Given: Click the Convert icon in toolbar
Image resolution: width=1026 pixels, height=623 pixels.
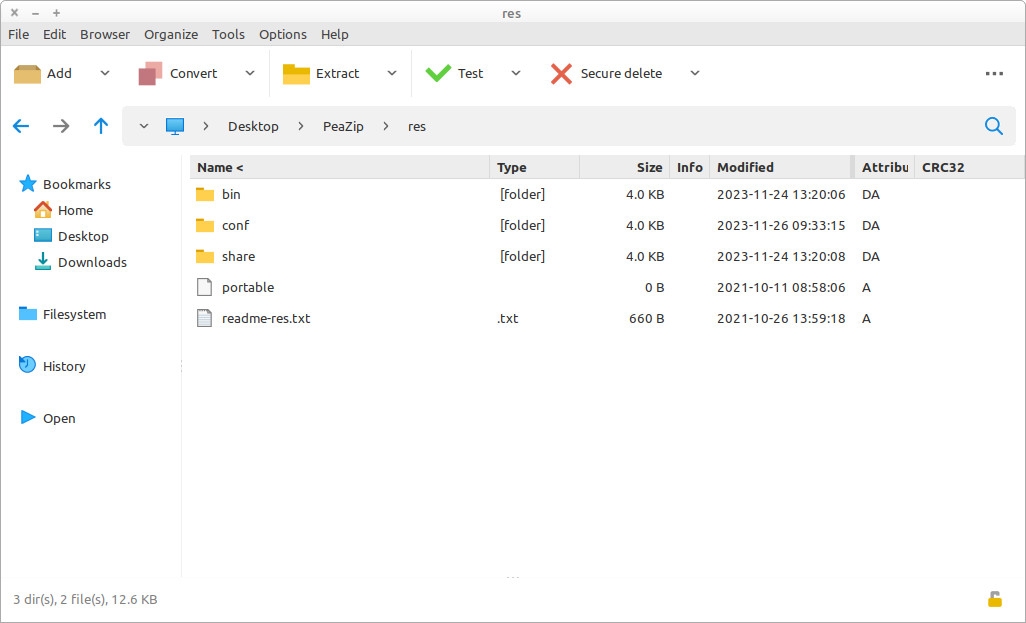Looking at the screenshot, I should [x=150, y=73].
